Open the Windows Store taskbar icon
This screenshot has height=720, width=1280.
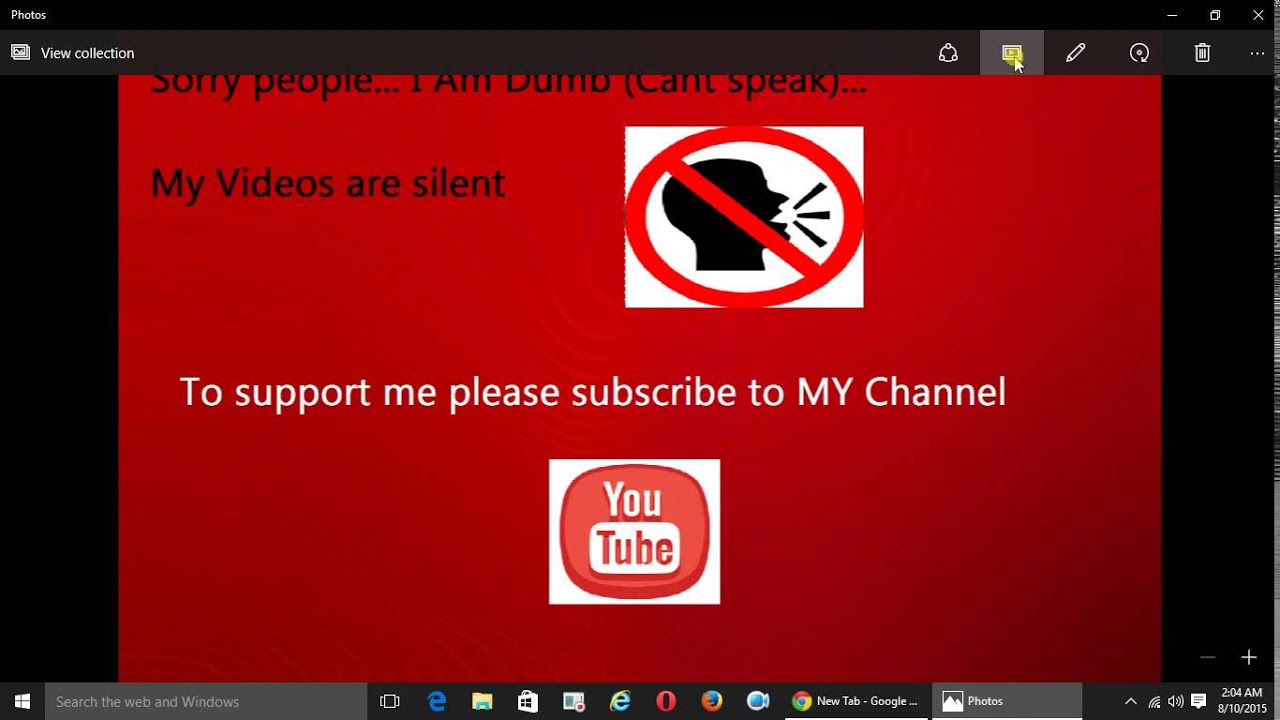528,701
